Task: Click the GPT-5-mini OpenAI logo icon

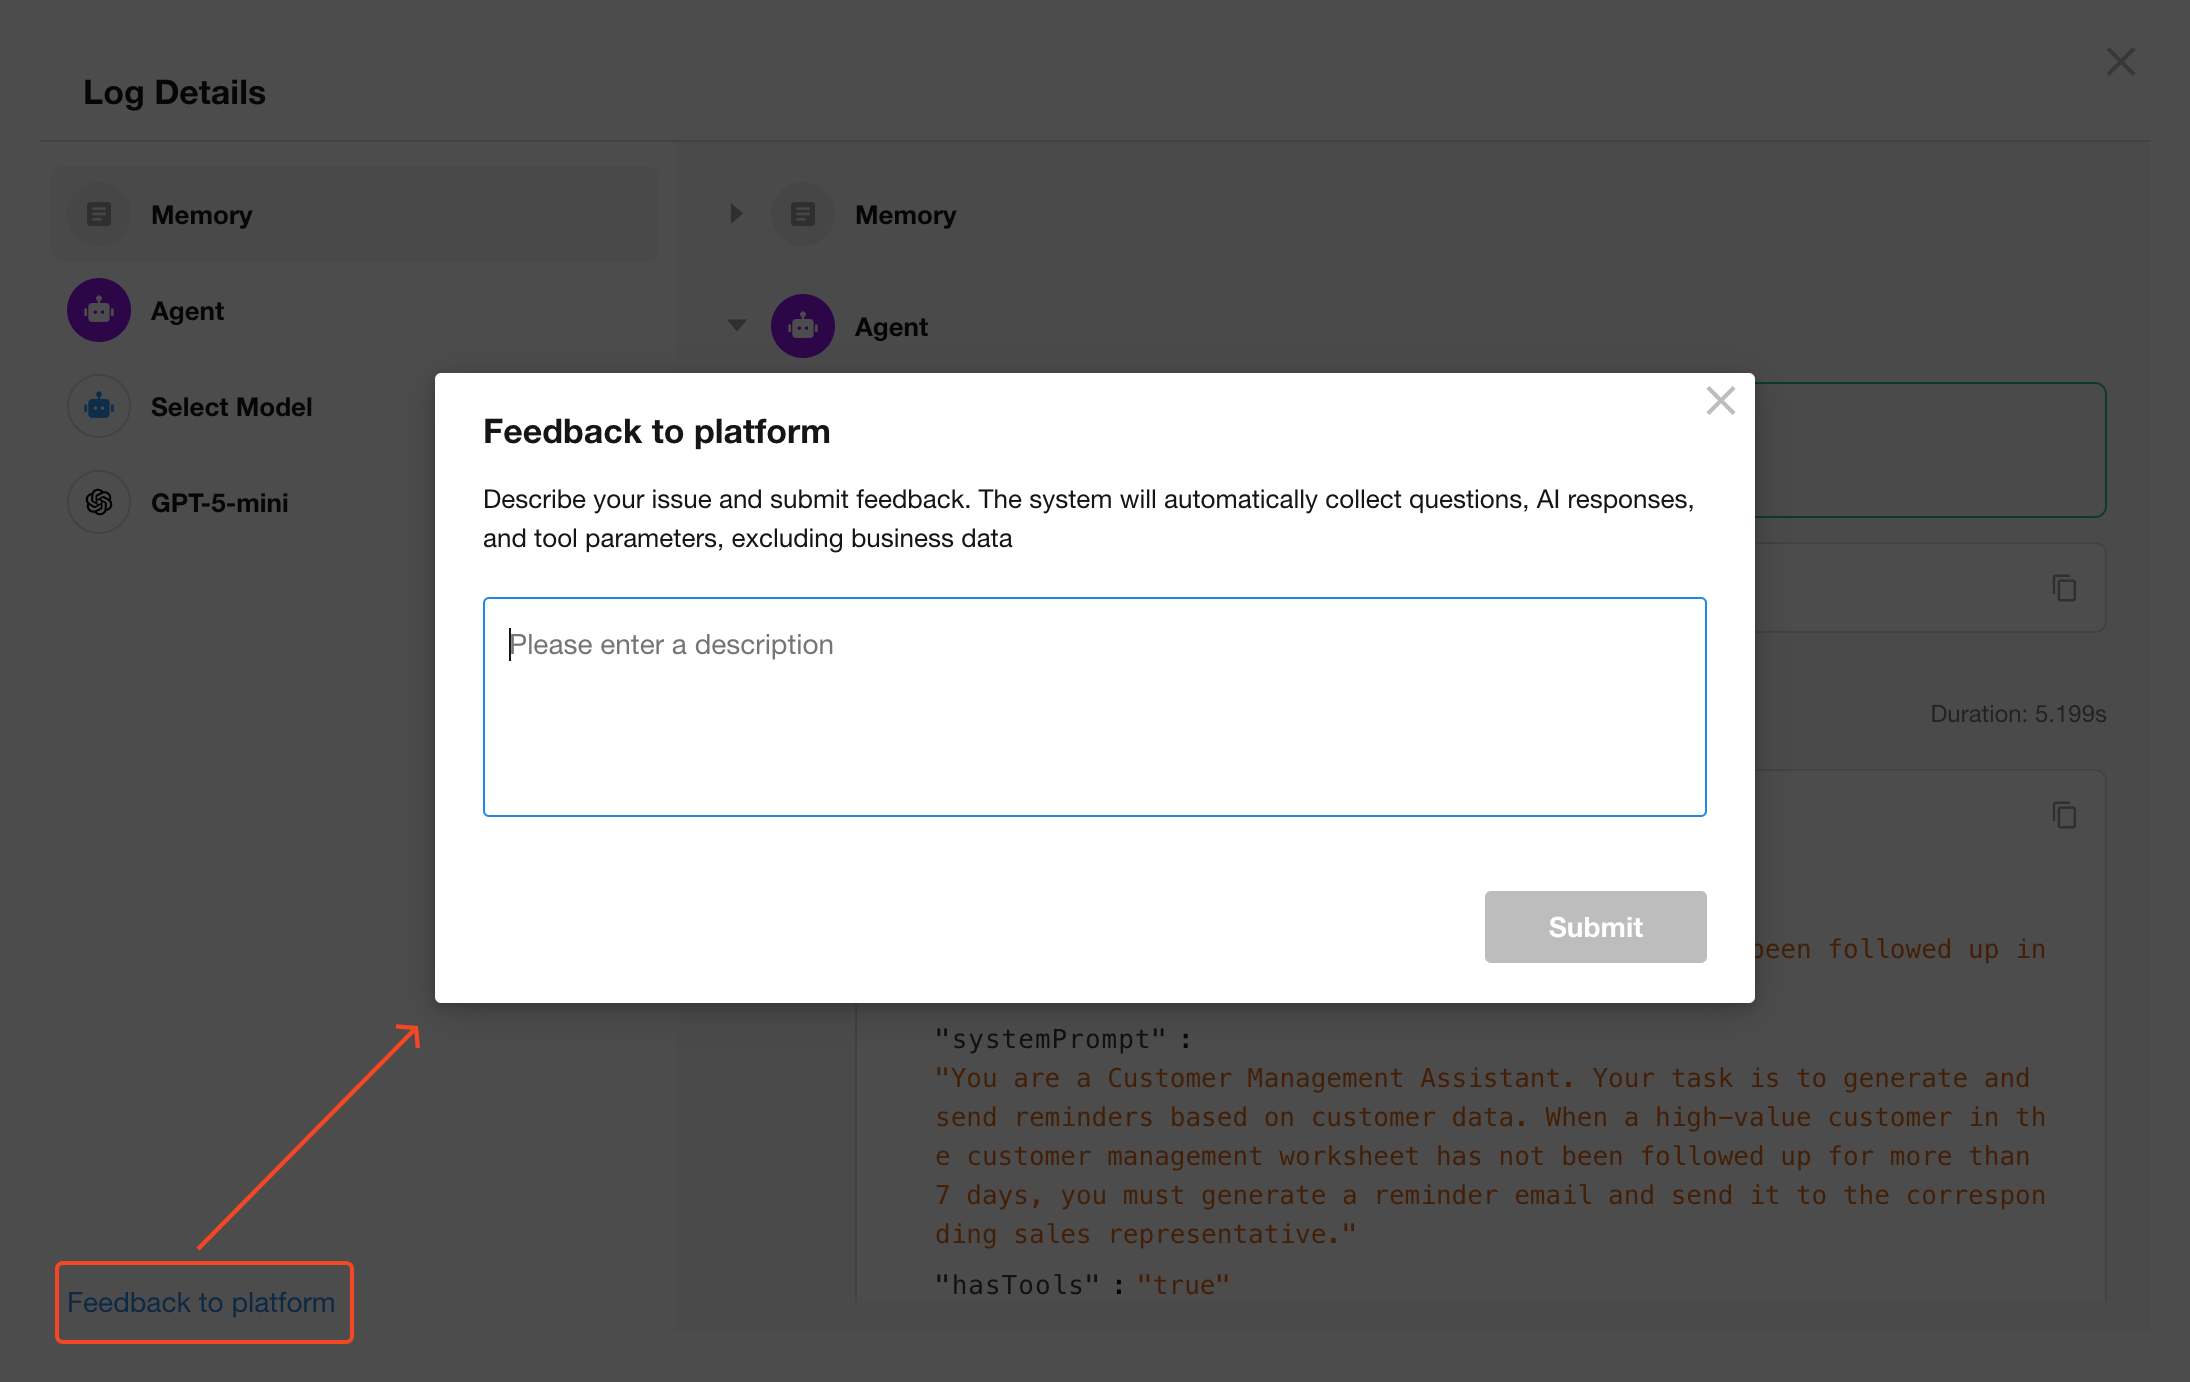Action: 99,502
